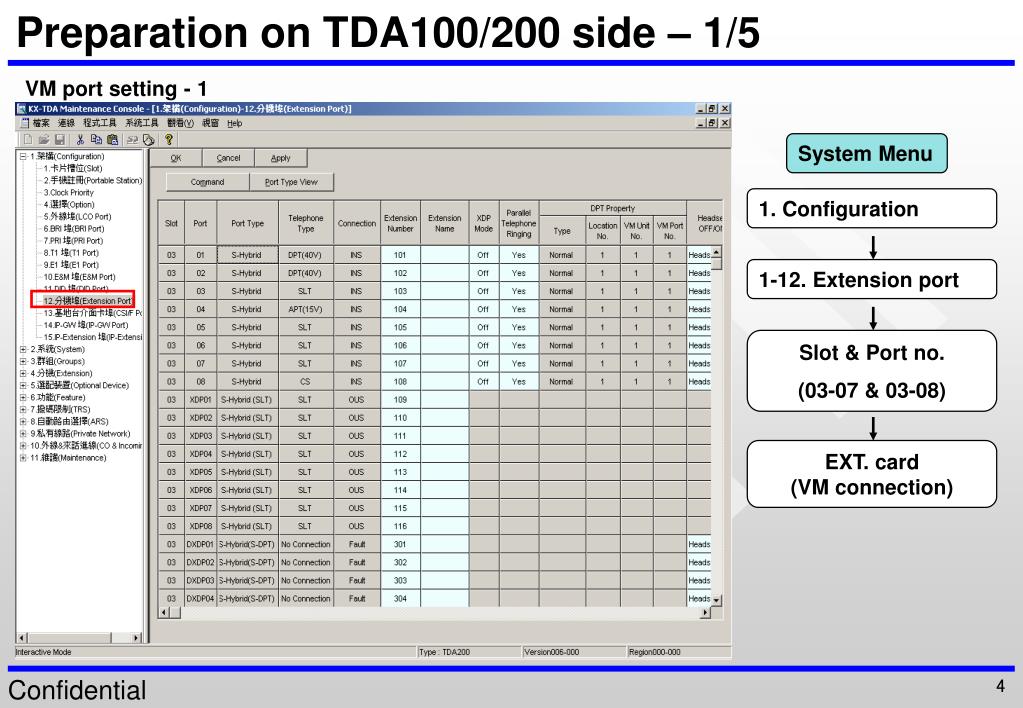Click the Parallel Telephone Ringing Yes cell for port 08
The width and height of the screenshot is (1023, 708).
pos(519,382)
